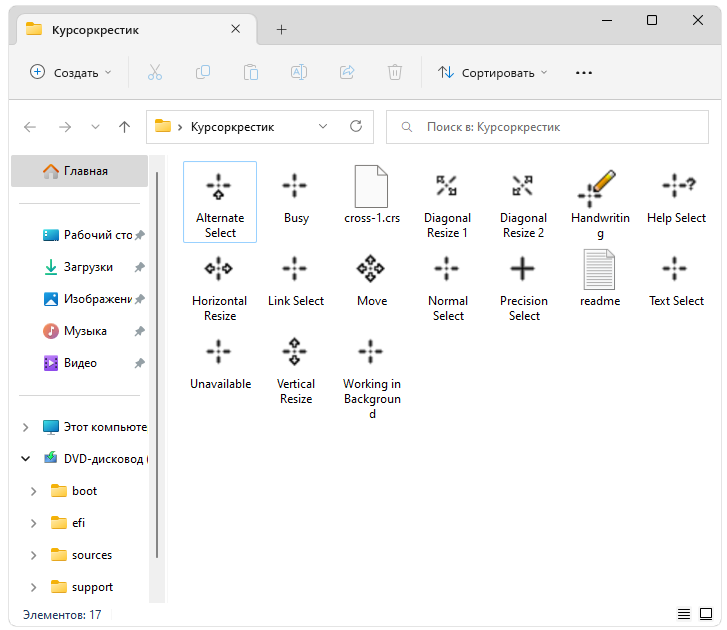Image resolution: width=727 pixels, height=630 pixels.
Task: Collapse the DVD drive tree node
Action: click(x=25, y=459)
